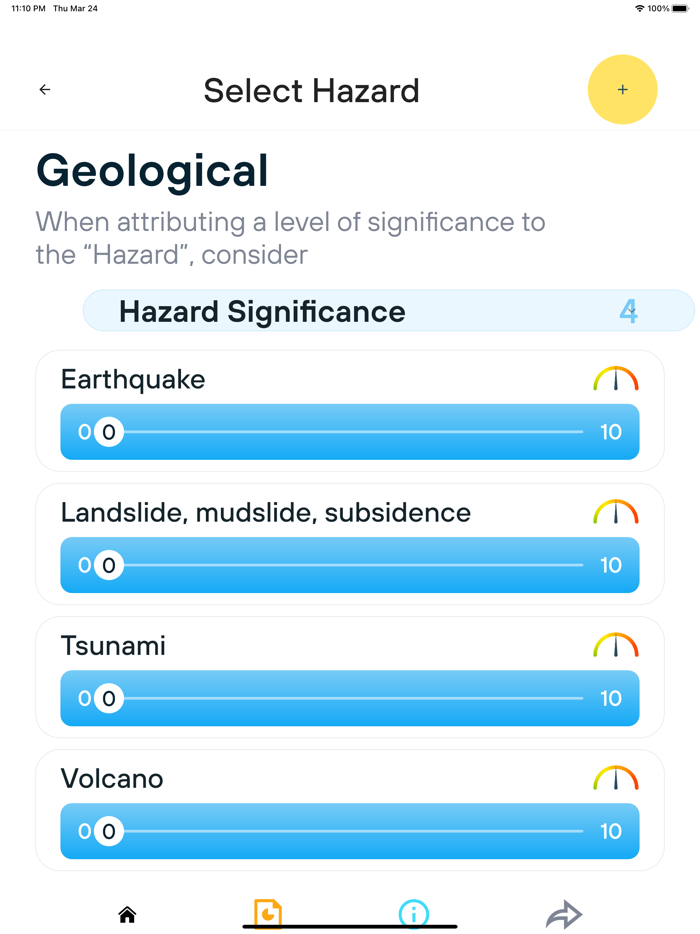Click the Earthquake slider handle
The width and height of the screenshot is (700, 934).
[x=108, y=432]
